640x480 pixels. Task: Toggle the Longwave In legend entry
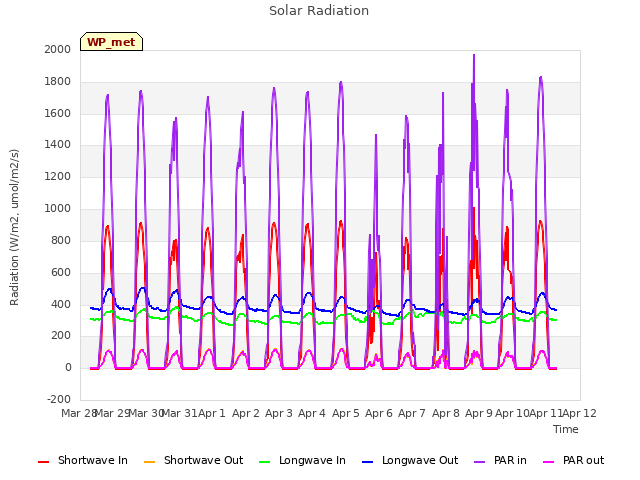[x=302, y=460]
